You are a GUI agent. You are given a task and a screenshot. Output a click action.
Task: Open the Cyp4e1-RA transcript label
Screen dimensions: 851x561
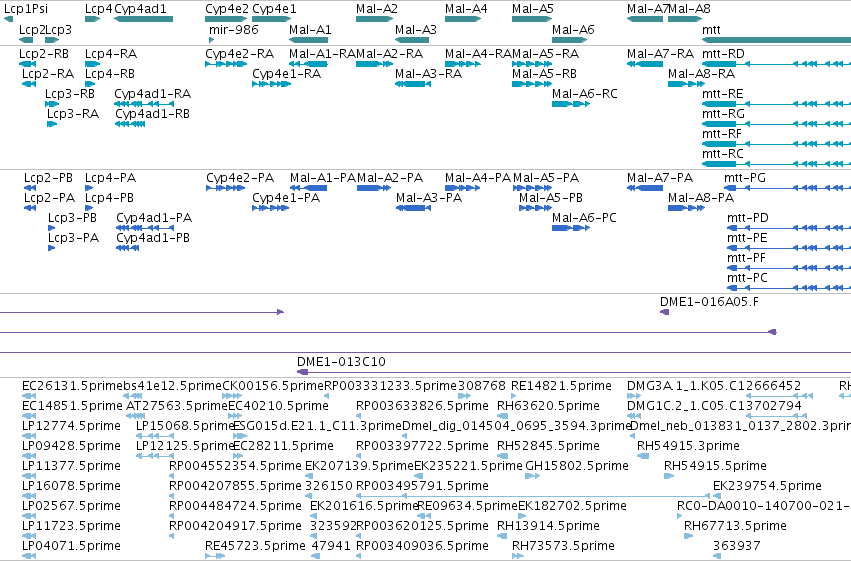point(287,74)
